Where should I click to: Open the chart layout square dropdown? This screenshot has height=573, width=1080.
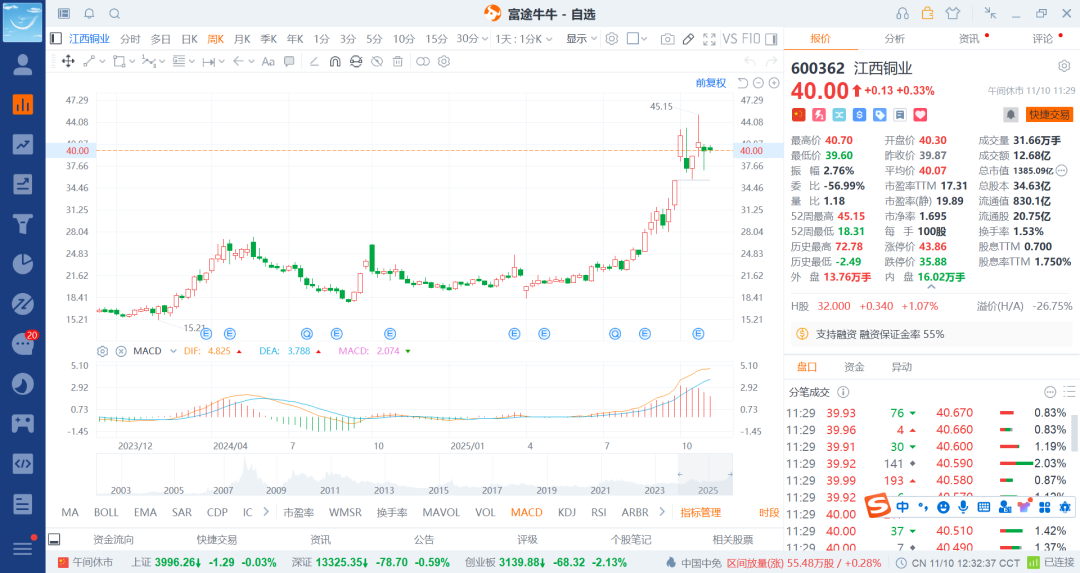point(637,39)
